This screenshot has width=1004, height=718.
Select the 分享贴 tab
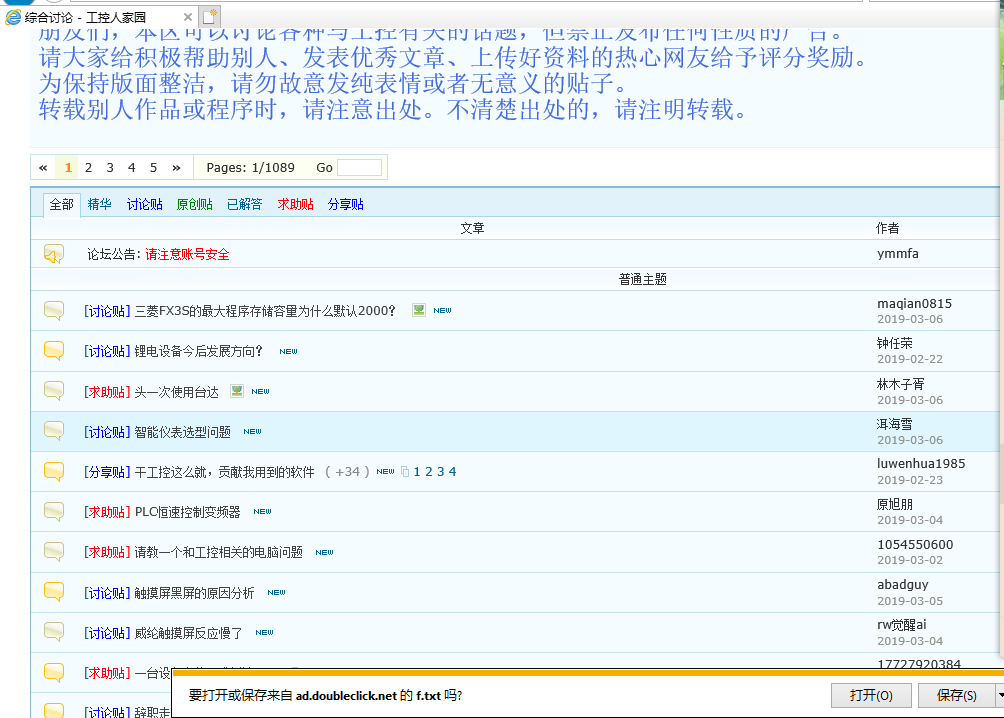point(346,205)
